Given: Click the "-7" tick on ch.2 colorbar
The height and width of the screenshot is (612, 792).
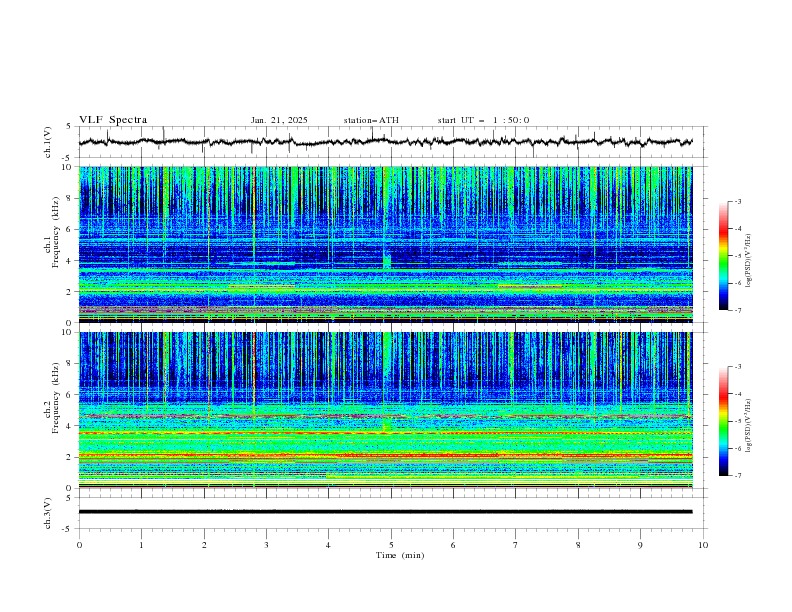Looking at the screenshot, I should click(737, 476).
